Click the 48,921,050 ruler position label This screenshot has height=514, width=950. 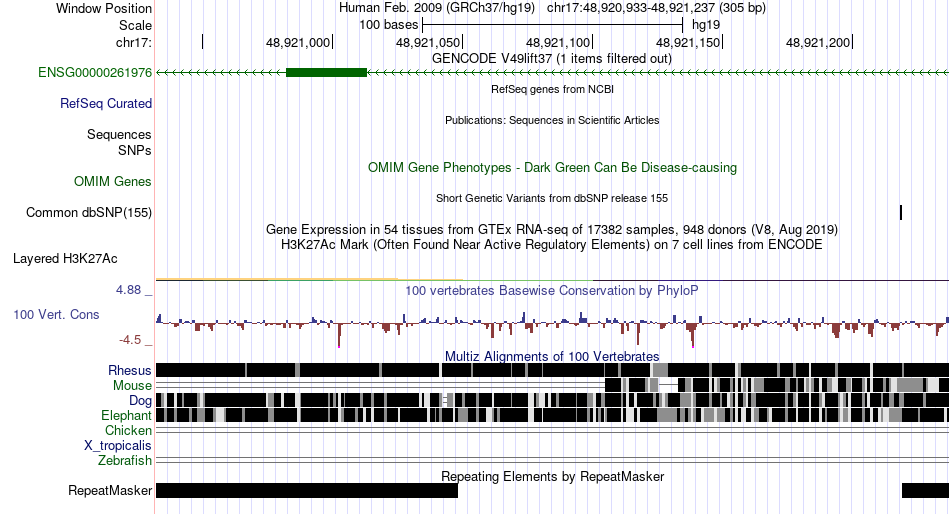click(x=428, y=42)
